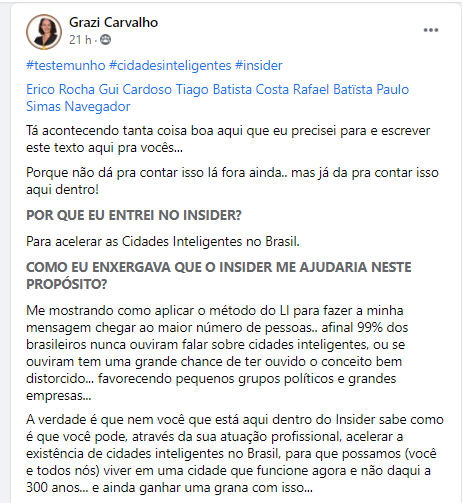This screenshot has height=503, width=462.
Task: Open the #testemunho hashtag
Action: point(66,65)
